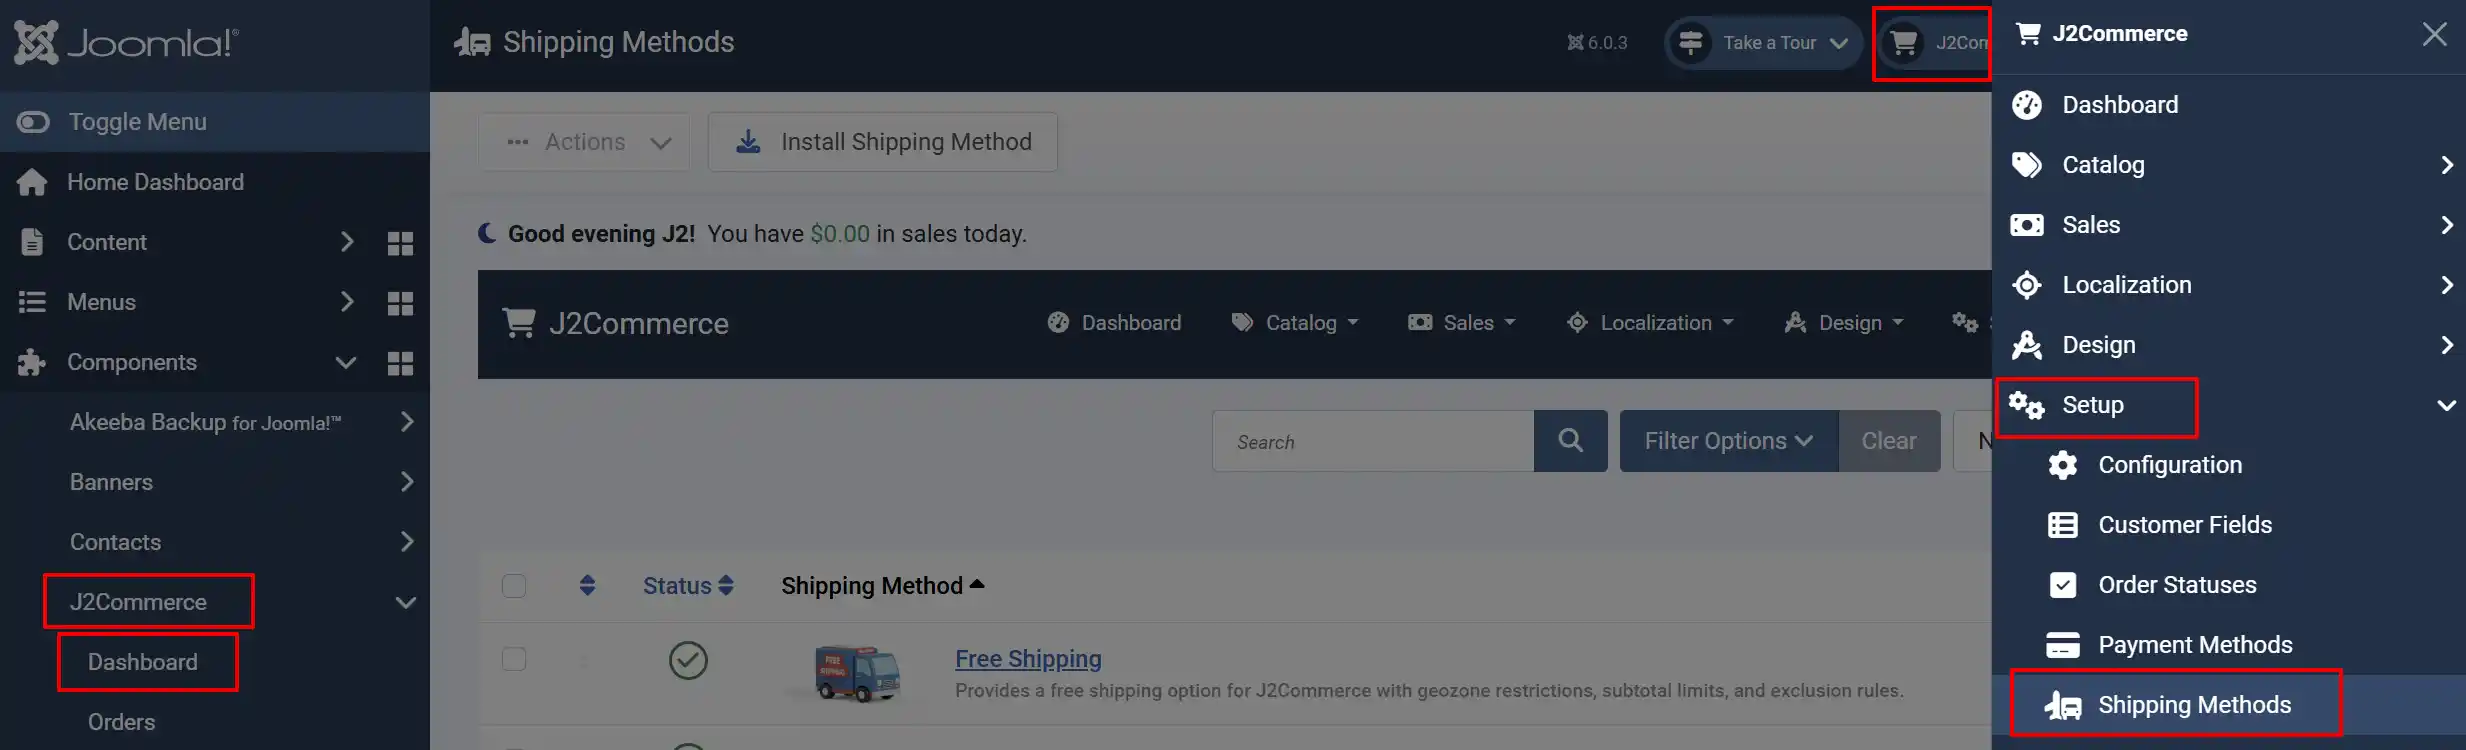The width and height of the screenshot is (2466, 750).
Task: Open Menus module dashboard grid icon
Action: (400, 303)
